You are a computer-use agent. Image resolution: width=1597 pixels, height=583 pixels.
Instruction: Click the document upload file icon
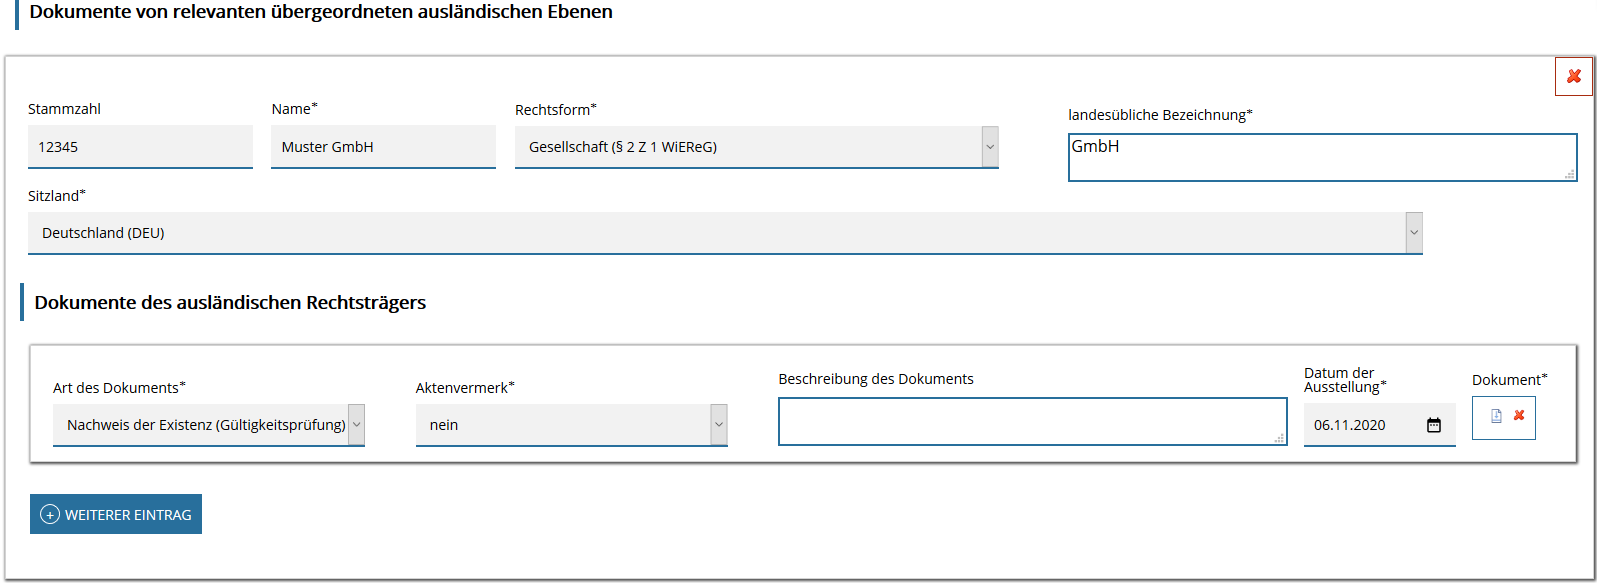[1496, 416]
